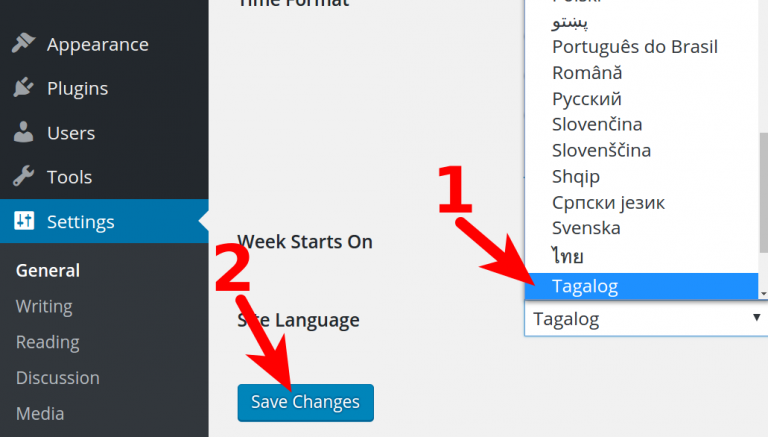
Task: Open Media settings page
Action: (40, 413)
